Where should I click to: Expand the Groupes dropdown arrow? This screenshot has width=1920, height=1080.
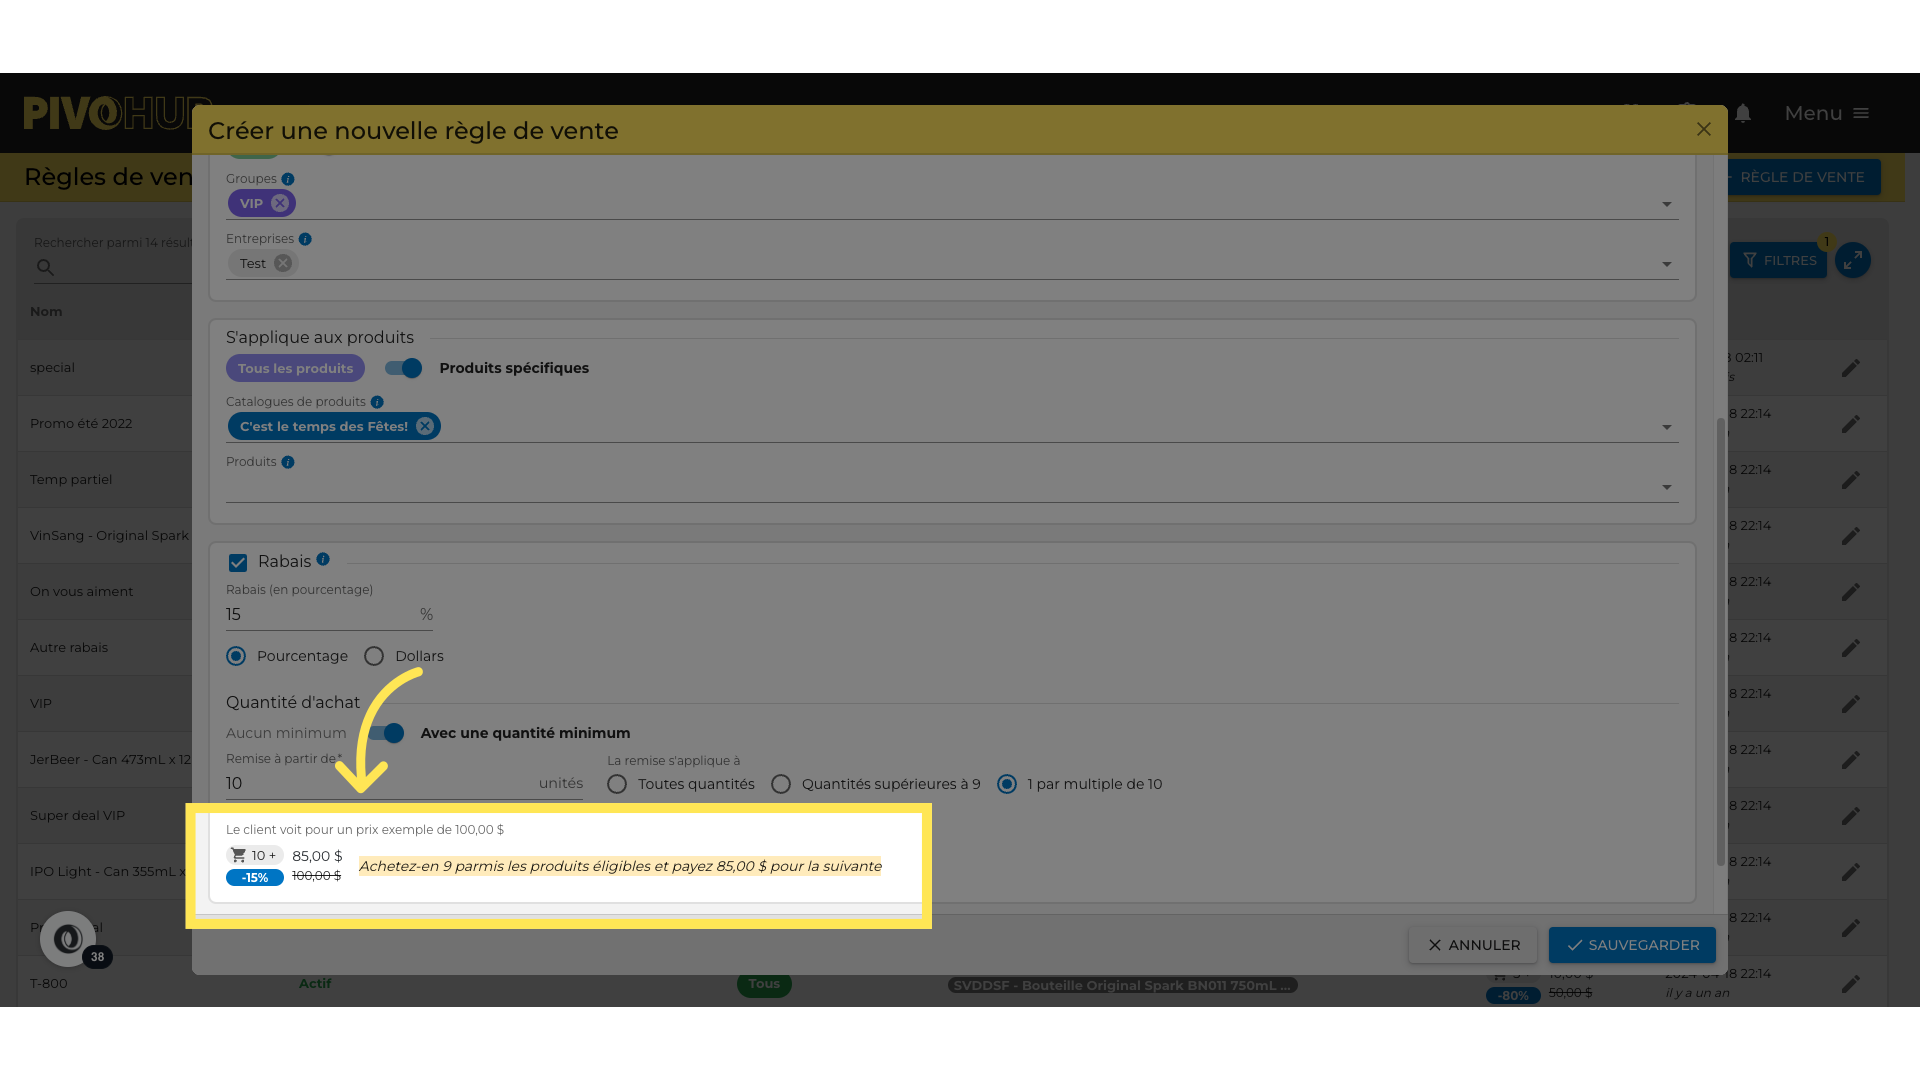(x=1666, y=204)
